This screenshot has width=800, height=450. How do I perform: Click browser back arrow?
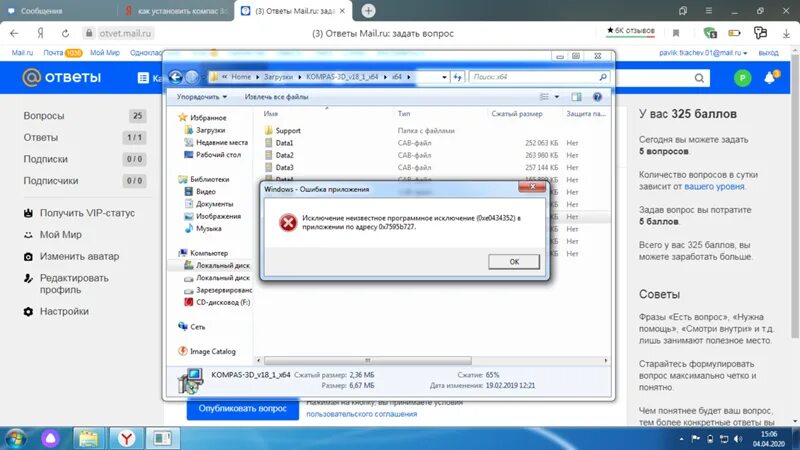14,33
